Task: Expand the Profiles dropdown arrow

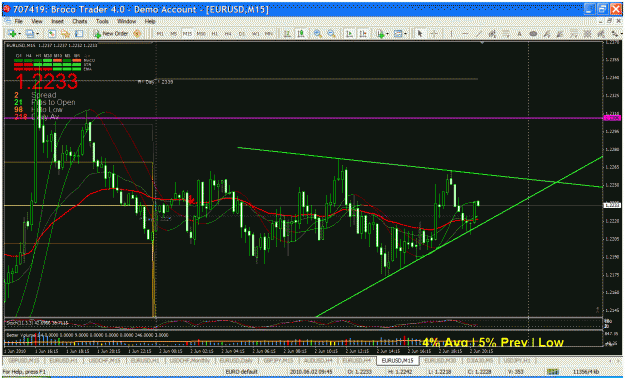Action: pyautogui.click(x=37, y=34)
